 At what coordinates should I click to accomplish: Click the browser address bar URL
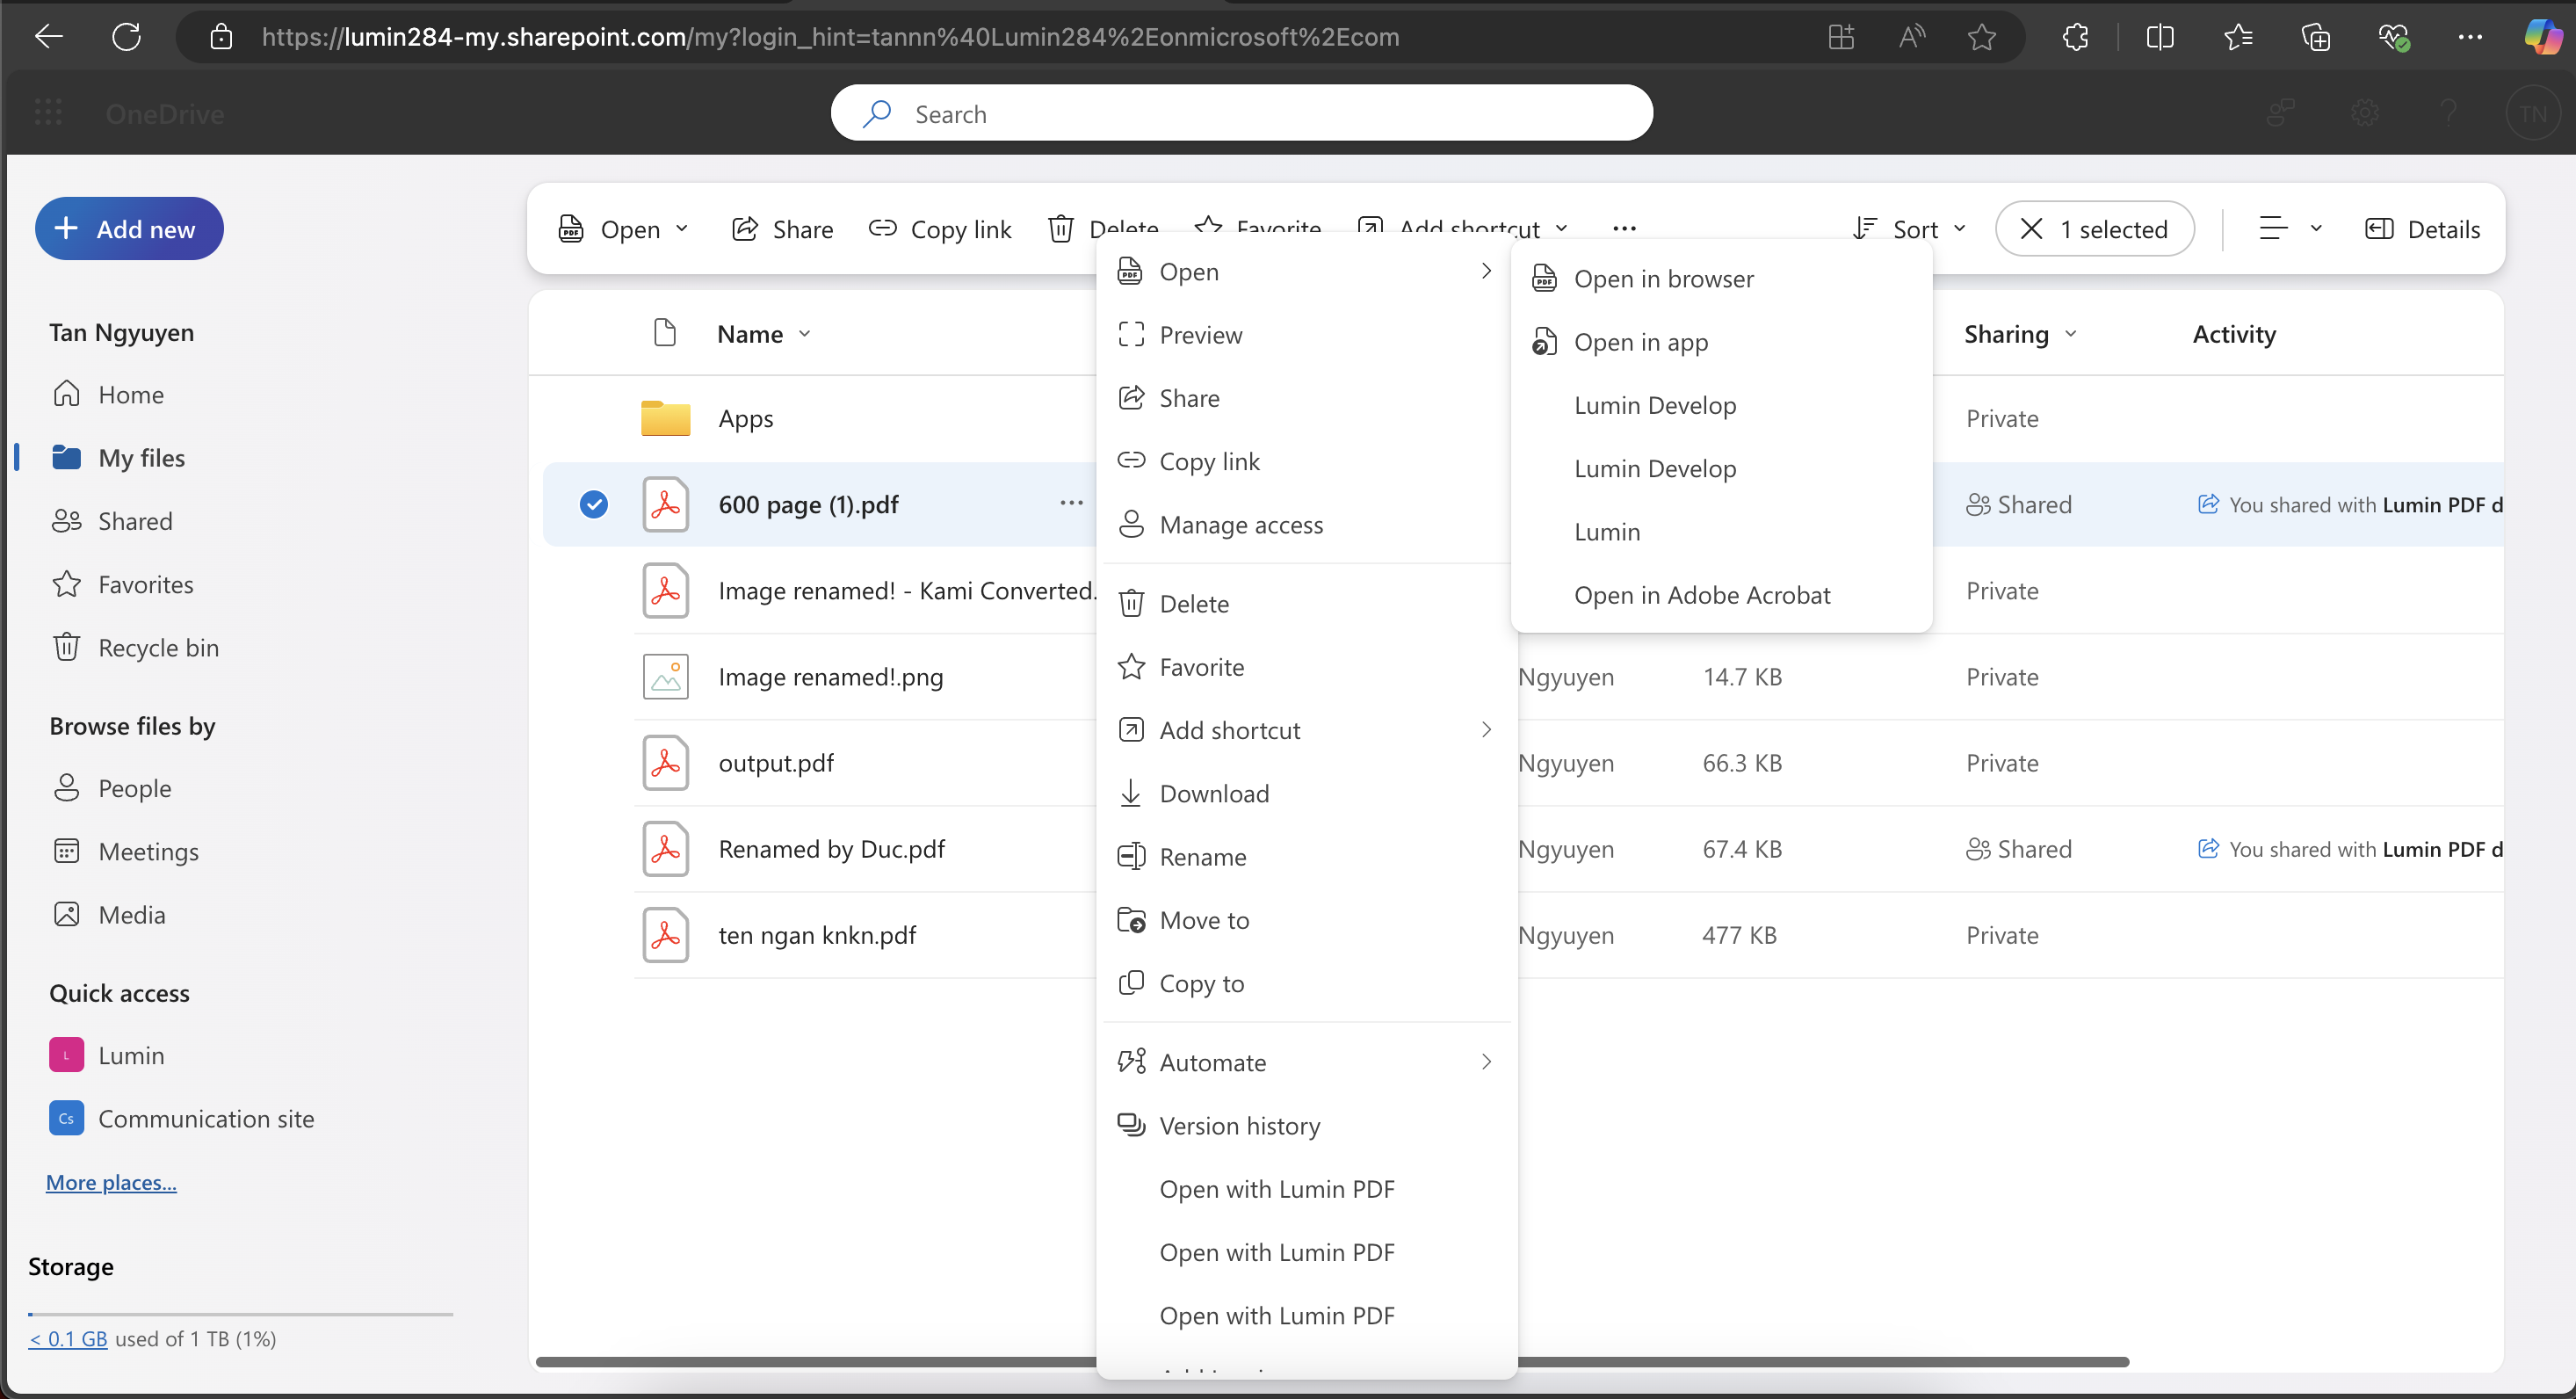(x=830, y=37)
